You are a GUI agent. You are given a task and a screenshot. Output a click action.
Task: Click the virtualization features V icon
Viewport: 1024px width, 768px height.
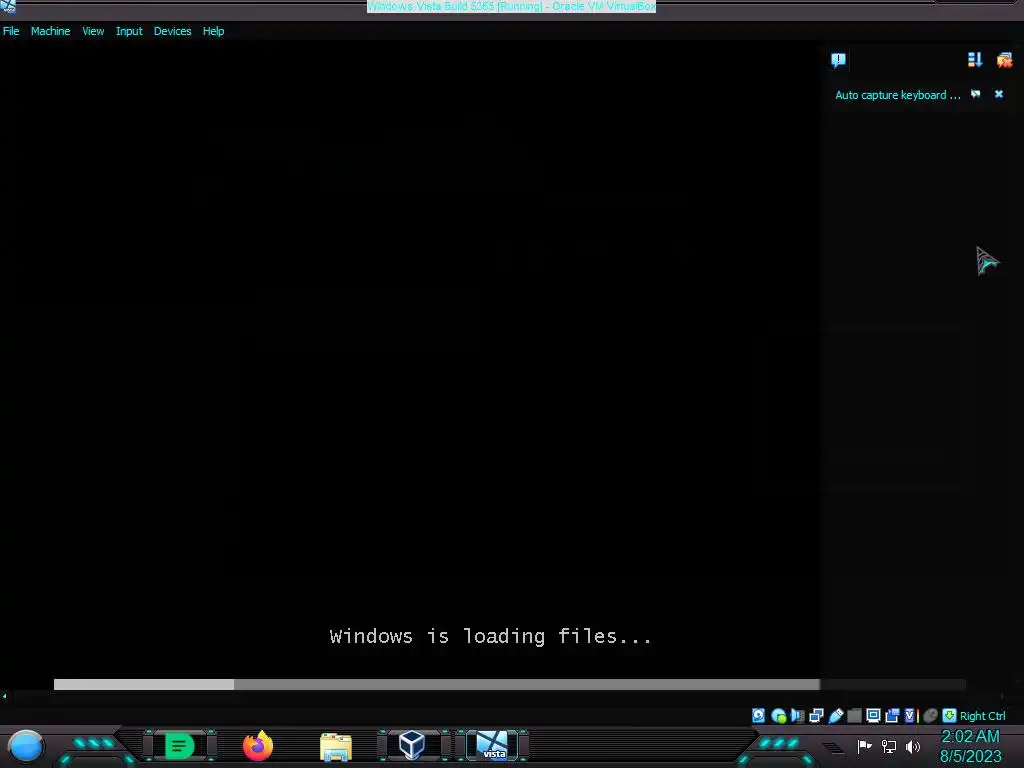(911, 716)
